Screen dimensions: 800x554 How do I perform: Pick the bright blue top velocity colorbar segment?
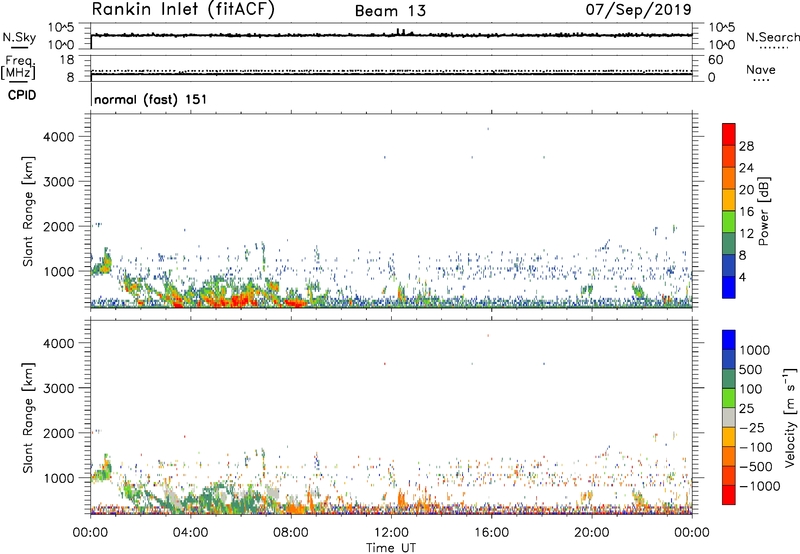point(729,340)
